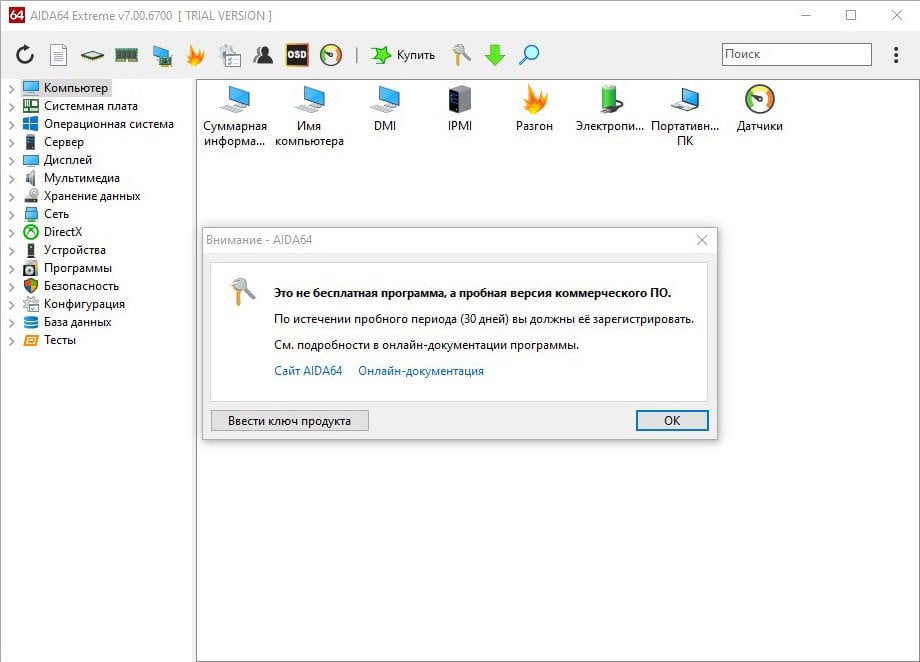
Task: Select Тесты in the tree
Action: 50,340
